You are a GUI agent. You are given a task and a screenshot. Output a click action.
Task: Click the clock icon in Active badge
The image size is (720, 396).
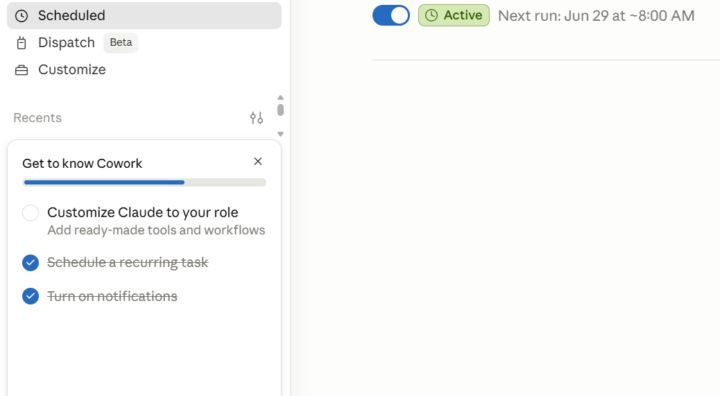pyautogui.click(x=431, y=16)
